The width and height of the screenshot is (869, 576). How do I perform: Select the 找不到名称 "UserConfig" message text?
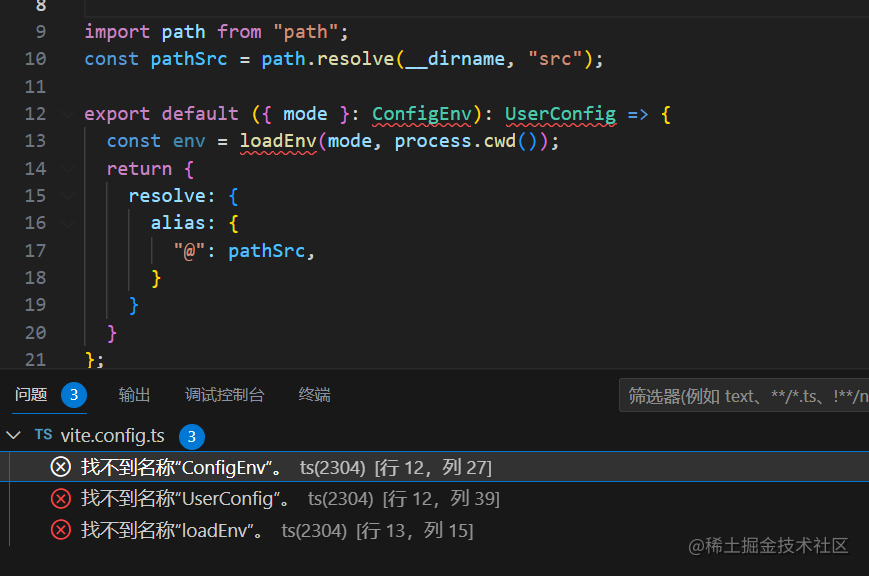185,498
